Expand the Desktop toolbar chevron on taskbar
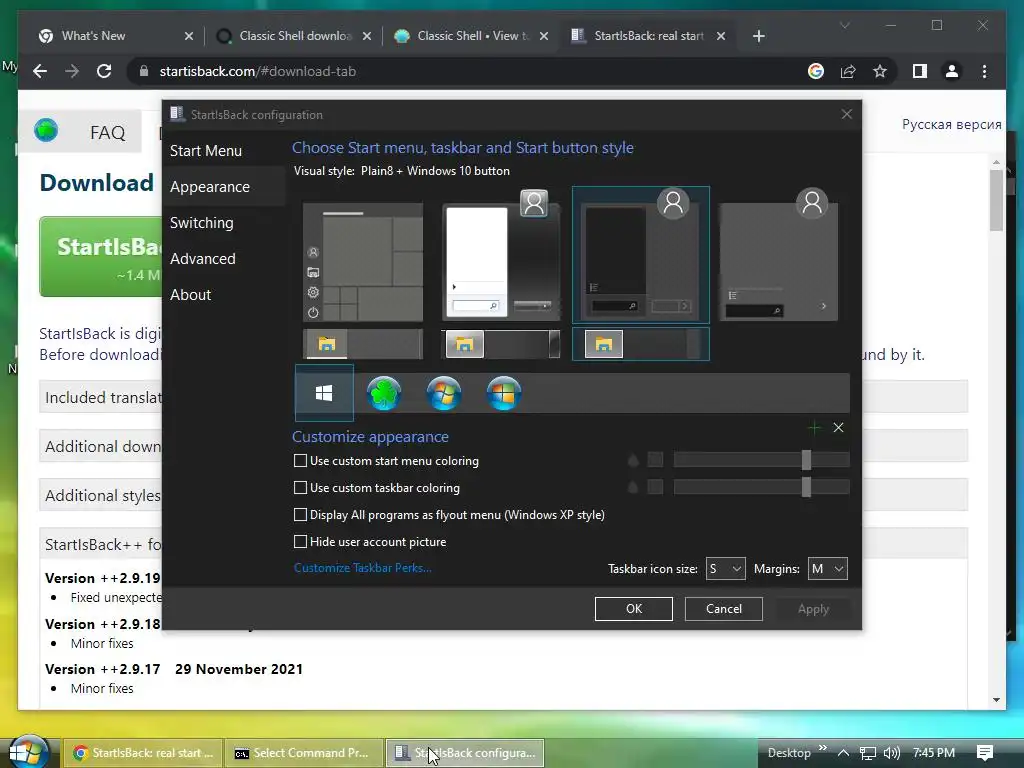This screenshot has width=1024, height=768. [x=822, y=748]
